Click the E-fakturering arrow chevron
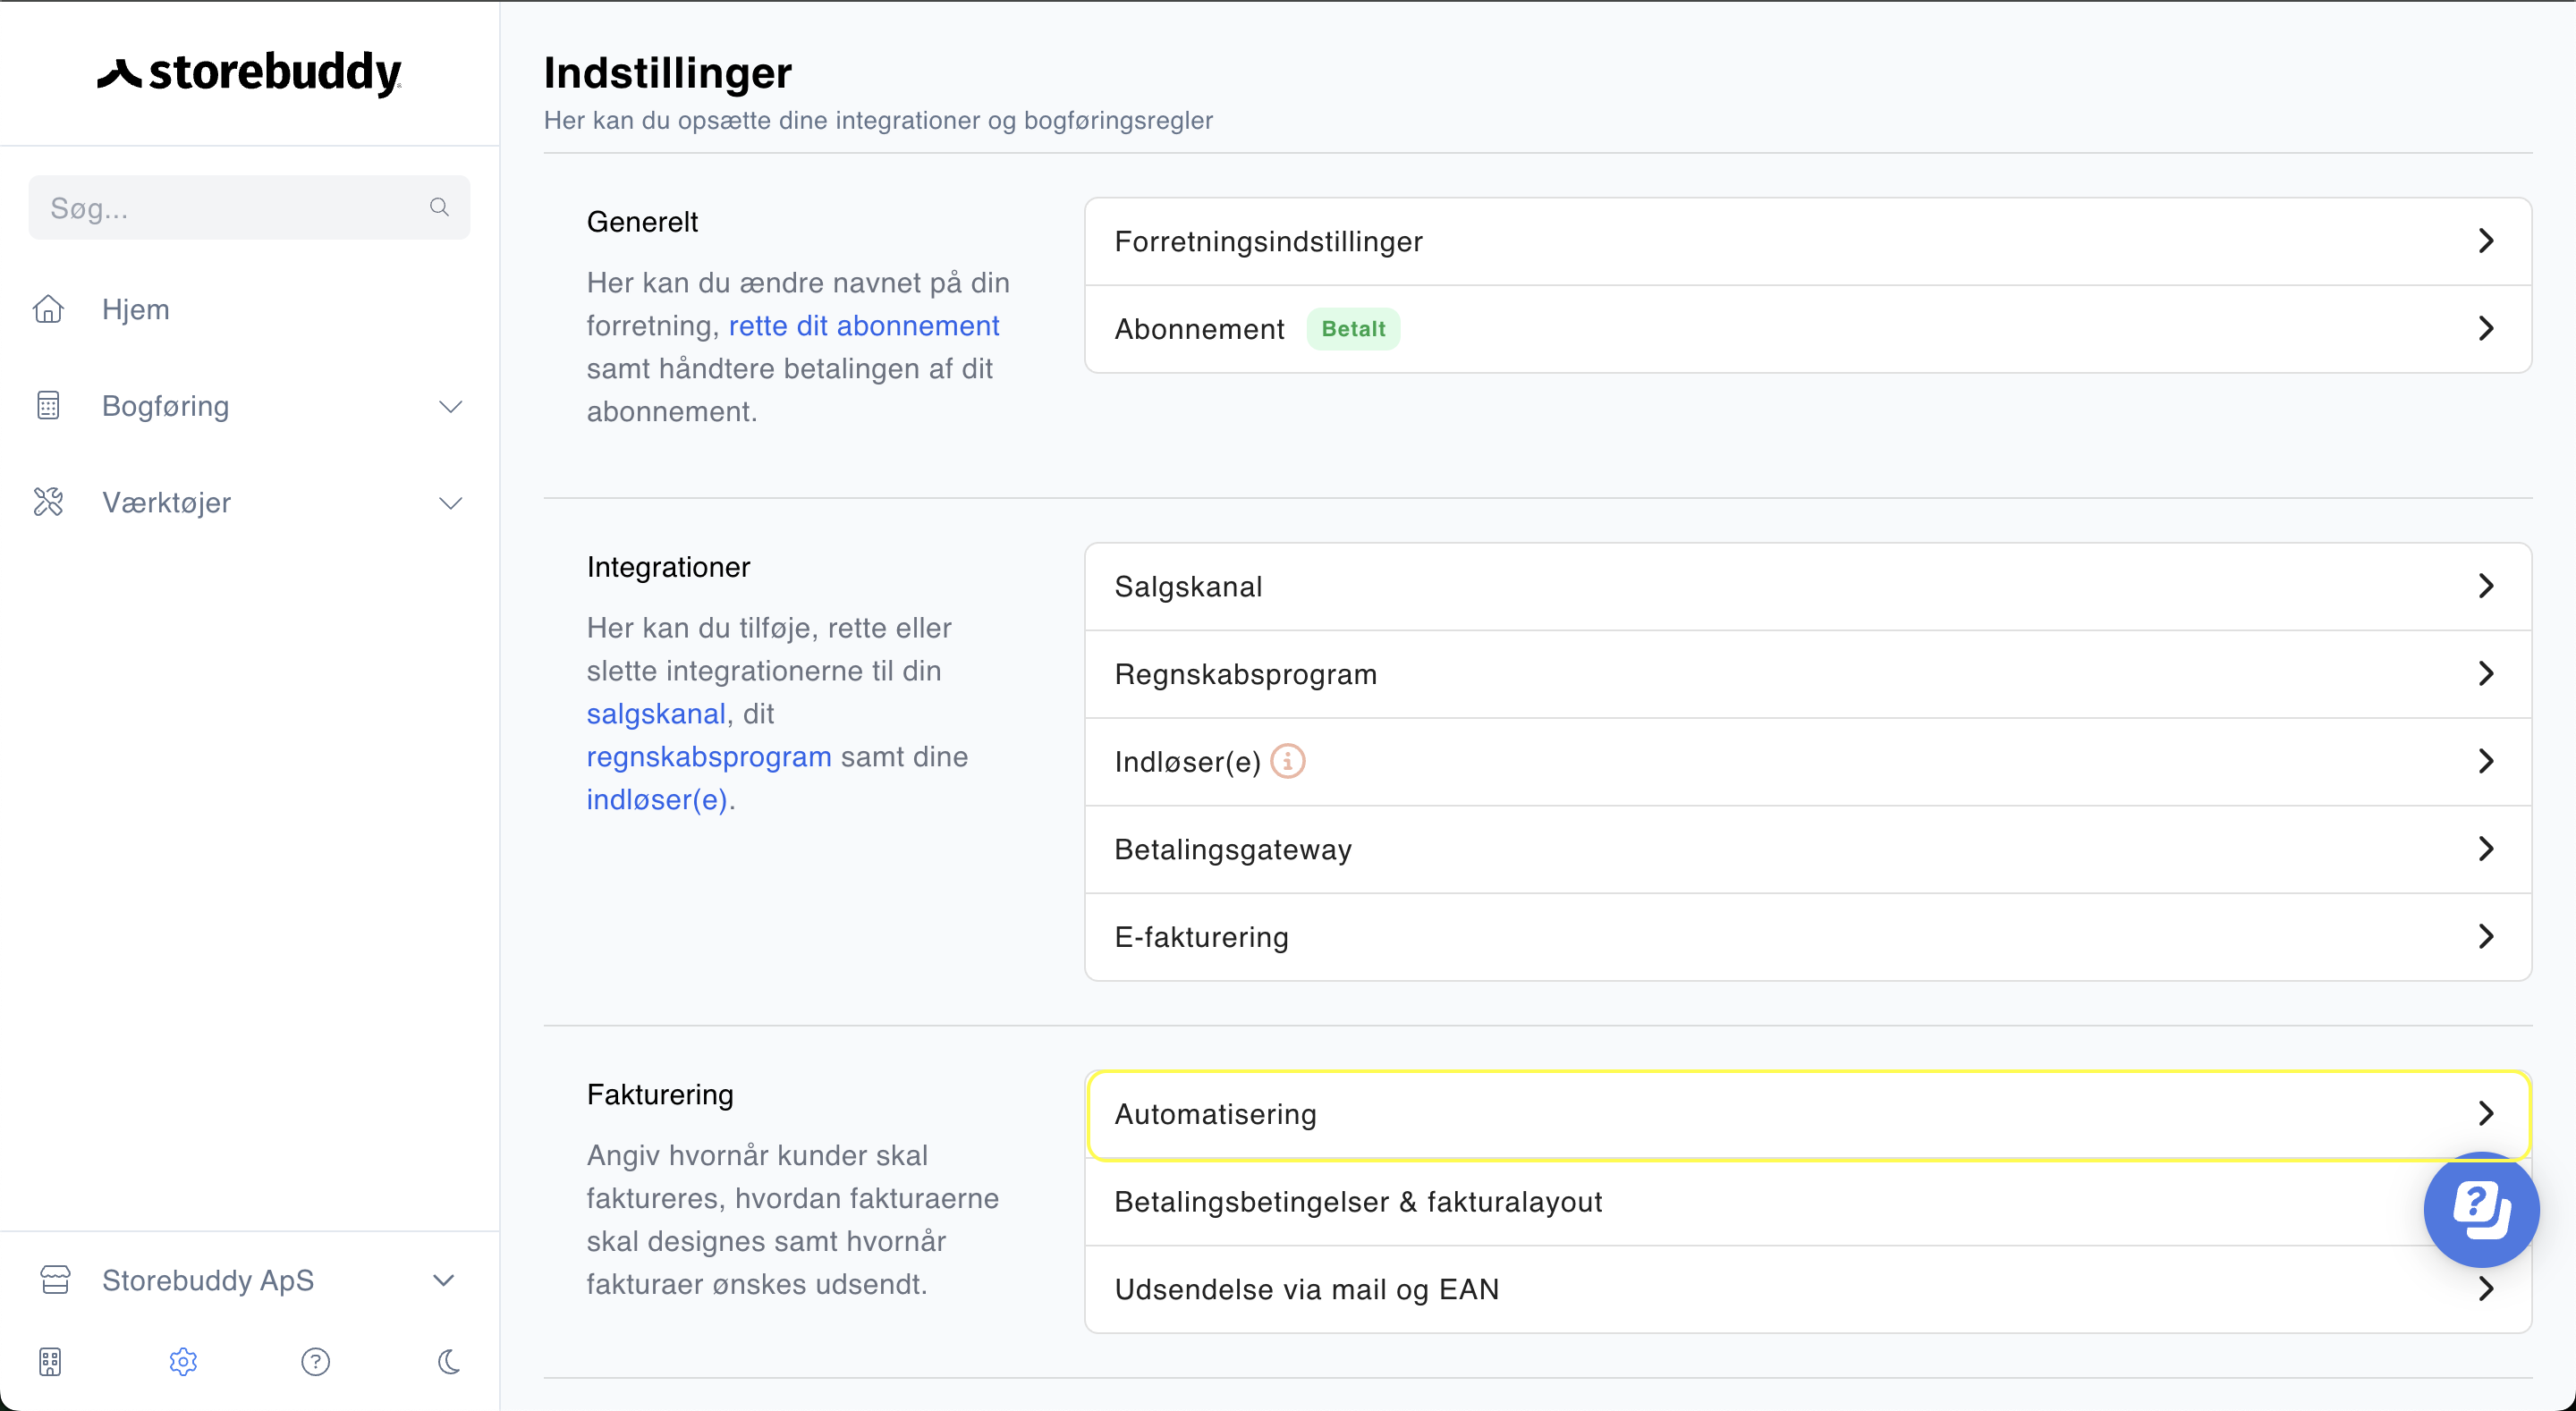2576x1411 pixels. [x=2486, y=936]
